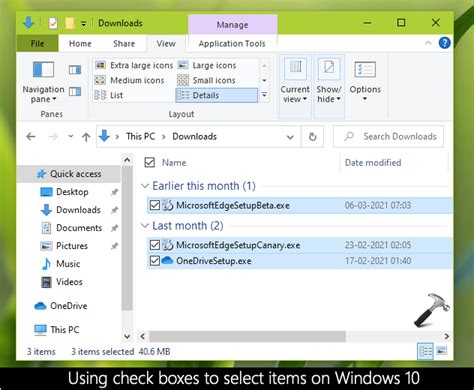Click This PC in the address bar

click(x=141, y=137)
